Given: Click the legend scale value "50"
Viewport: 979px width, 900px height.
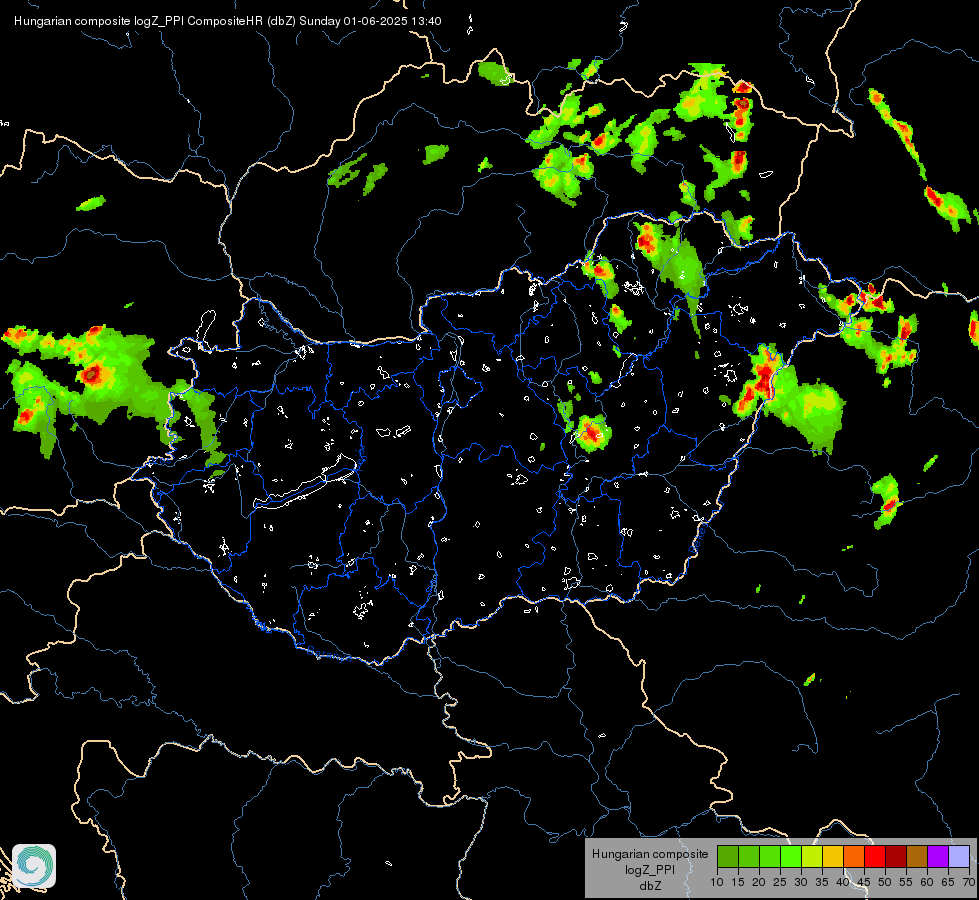Looking at the screenshot, I should [885, 882].
